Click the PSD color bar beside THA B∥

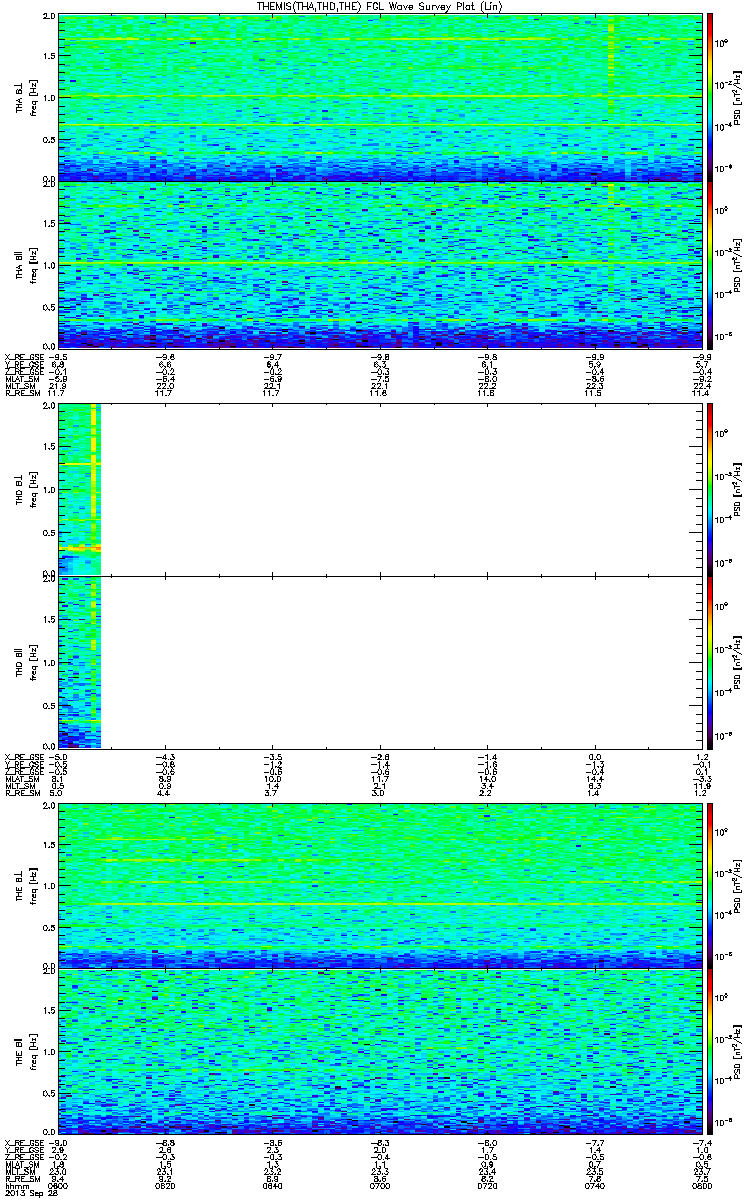[710, 264]
